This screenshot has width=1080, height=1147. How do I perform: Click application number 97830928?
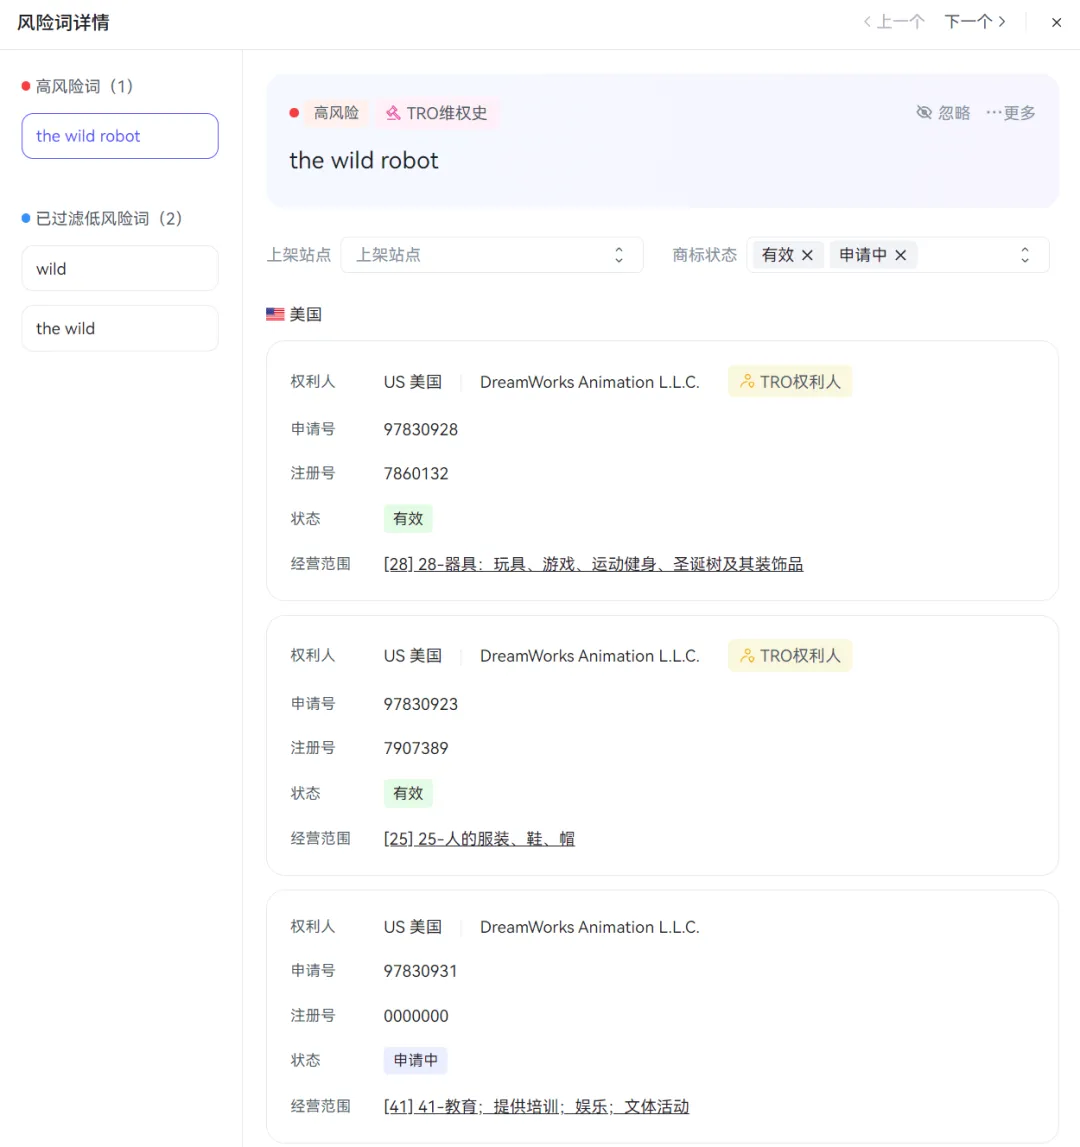421,429
